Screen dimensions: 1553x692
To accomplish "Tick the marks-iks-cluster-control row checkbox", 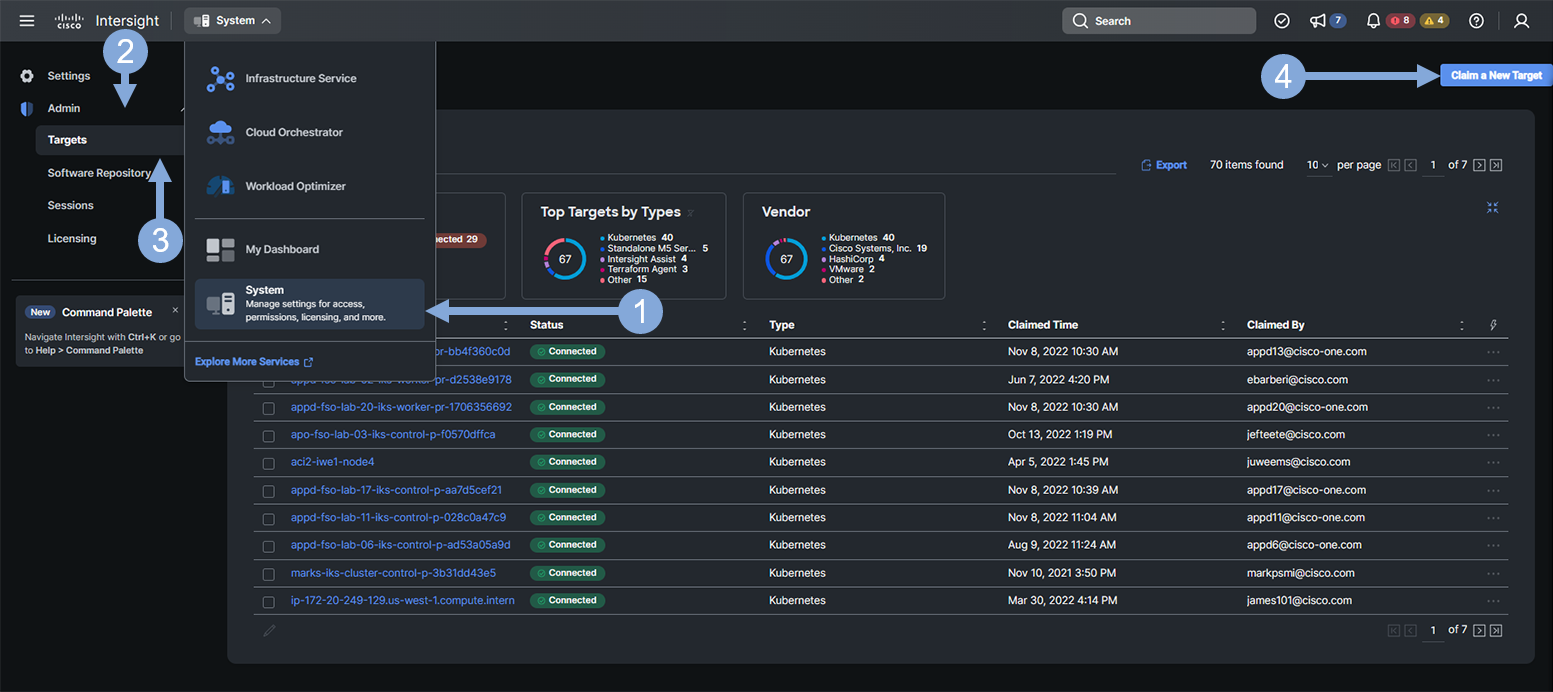I will coord(268,575).
